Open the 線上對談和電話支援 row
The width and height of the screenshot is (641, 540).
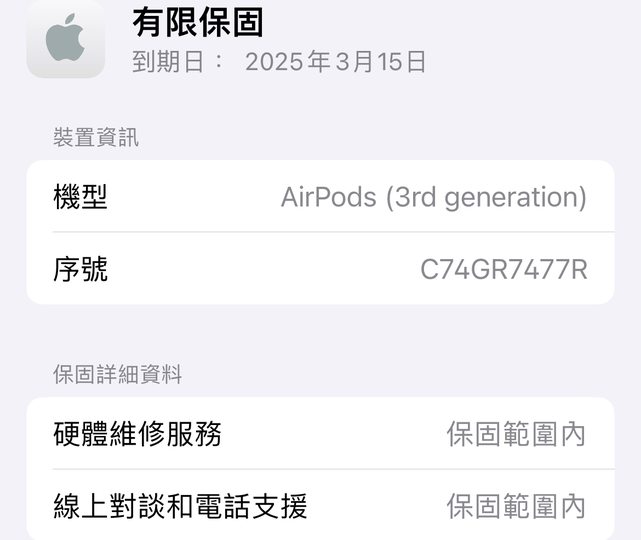(x=320, y=505)
